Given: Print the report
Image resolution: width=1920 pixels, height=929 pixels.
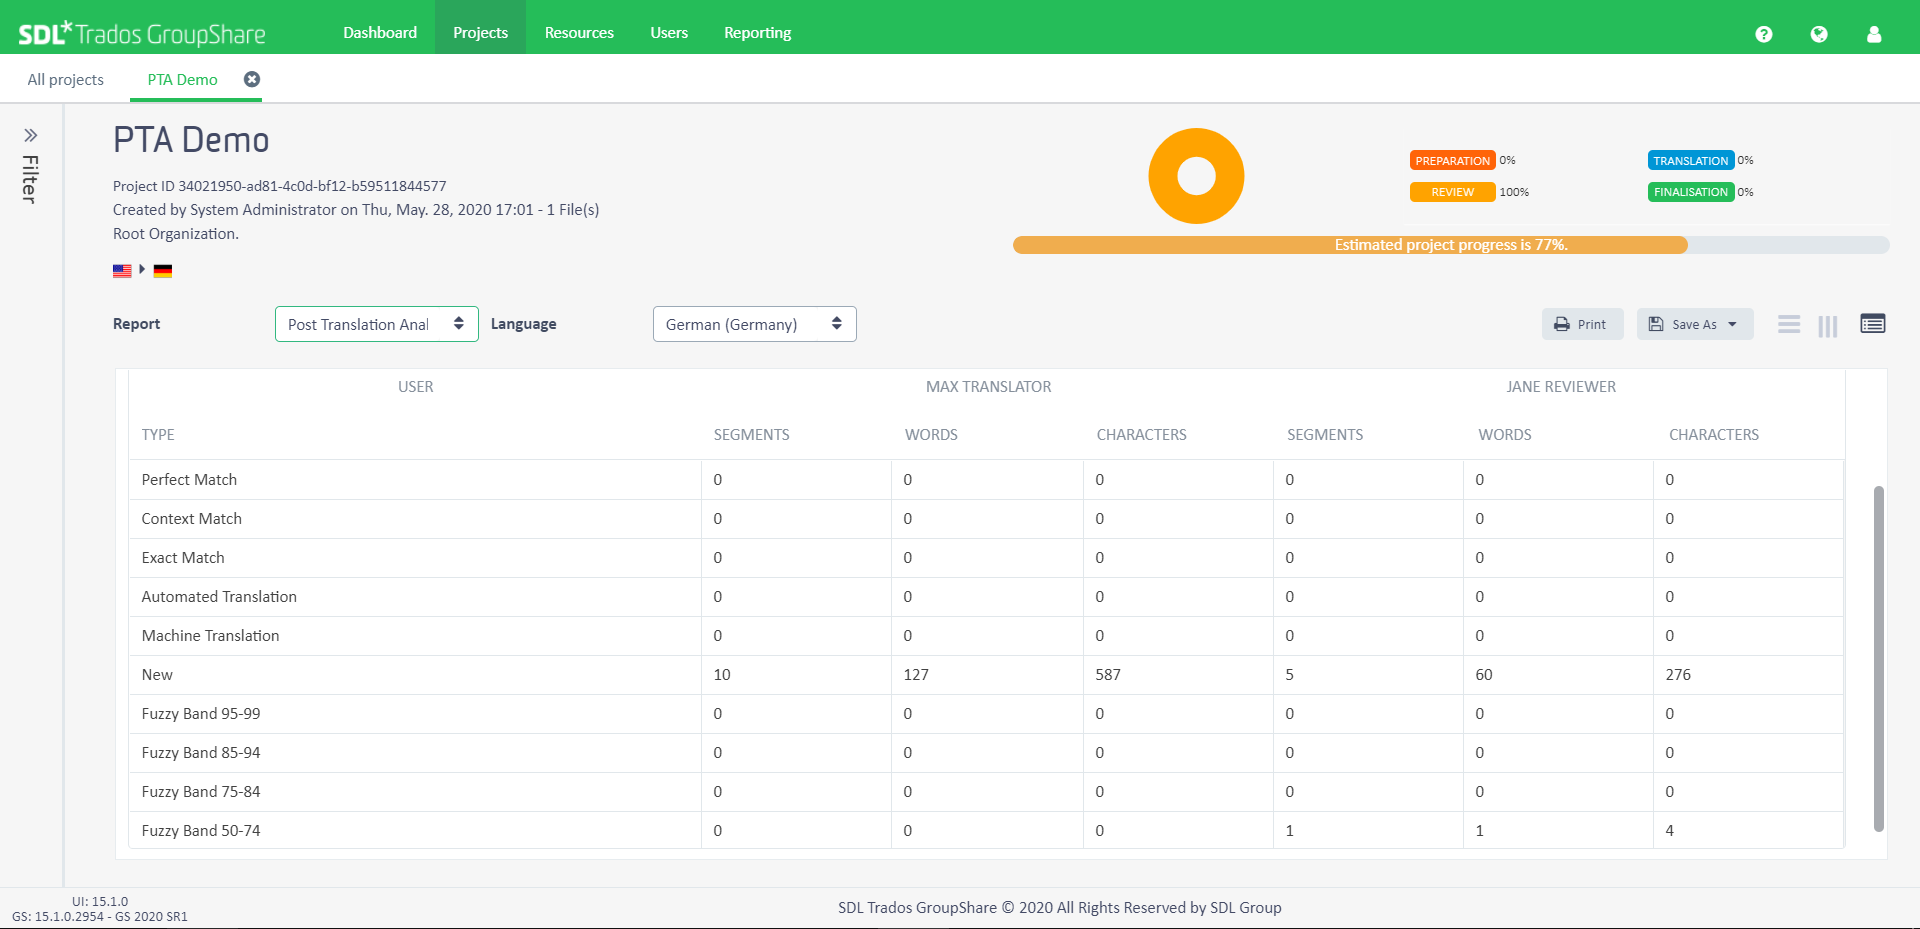Looking at the screenshot, I should tap(1581, 324).
